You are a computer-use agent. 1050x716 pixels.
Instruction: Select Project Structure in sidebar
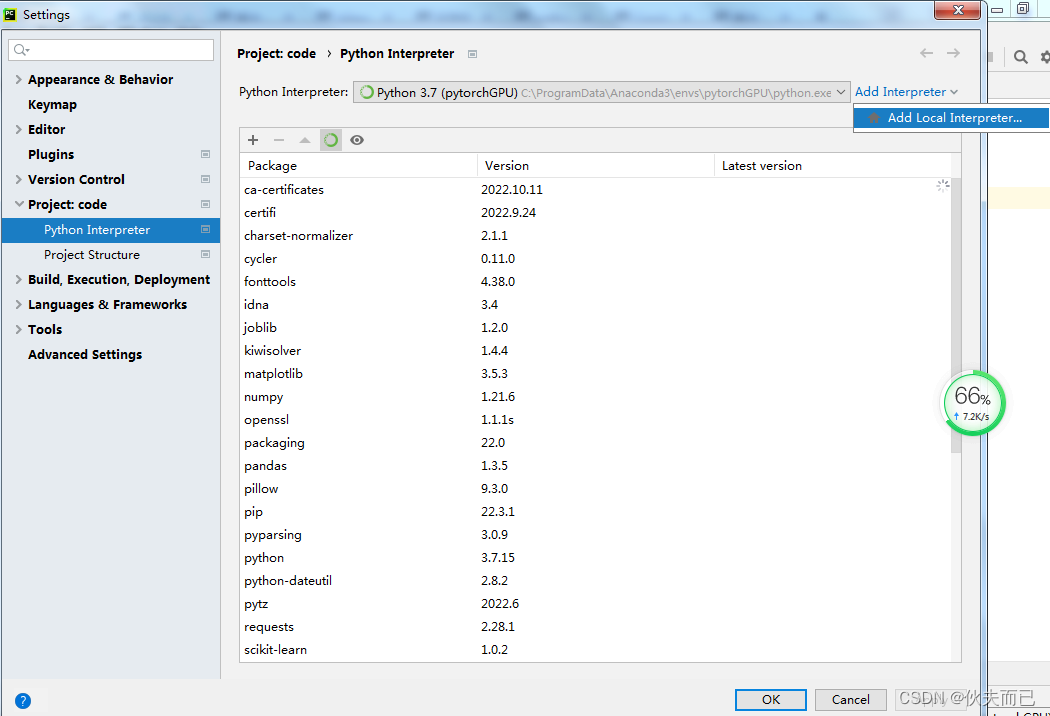pyautogui.click(x=92, y=255)
